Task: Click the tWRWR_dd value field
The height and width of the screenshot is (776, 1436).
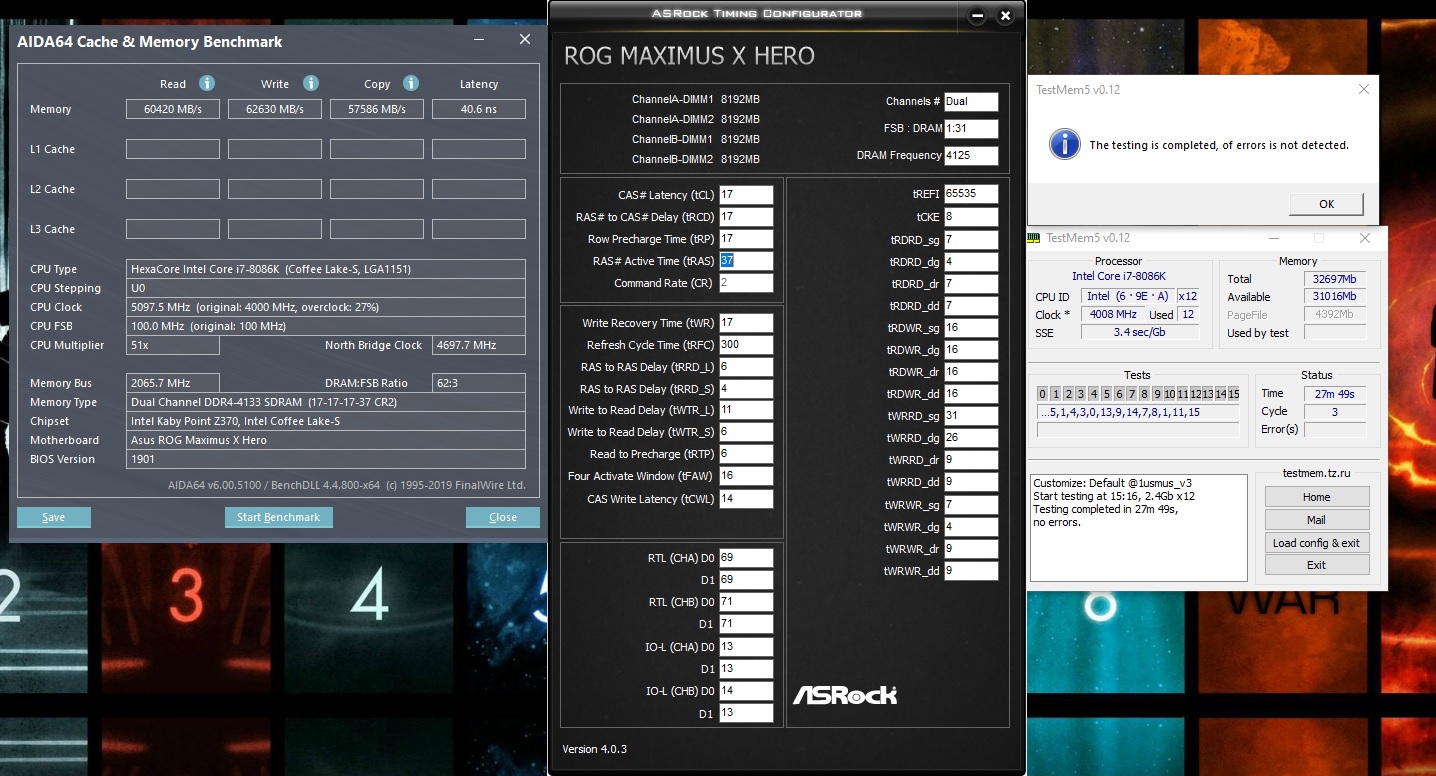Action: [x=971, y=571]
